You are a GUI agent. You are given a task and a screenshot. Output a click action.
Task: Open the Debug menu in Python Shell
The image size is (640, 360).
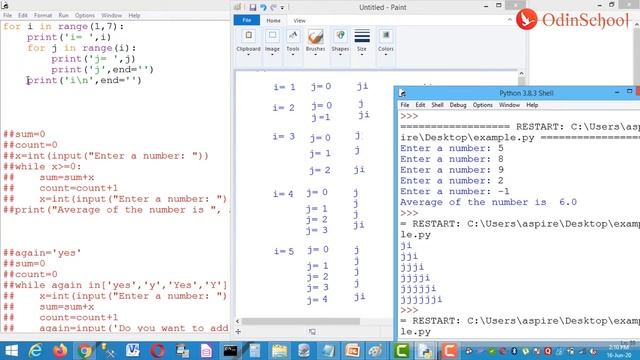[x=458, y=105]
